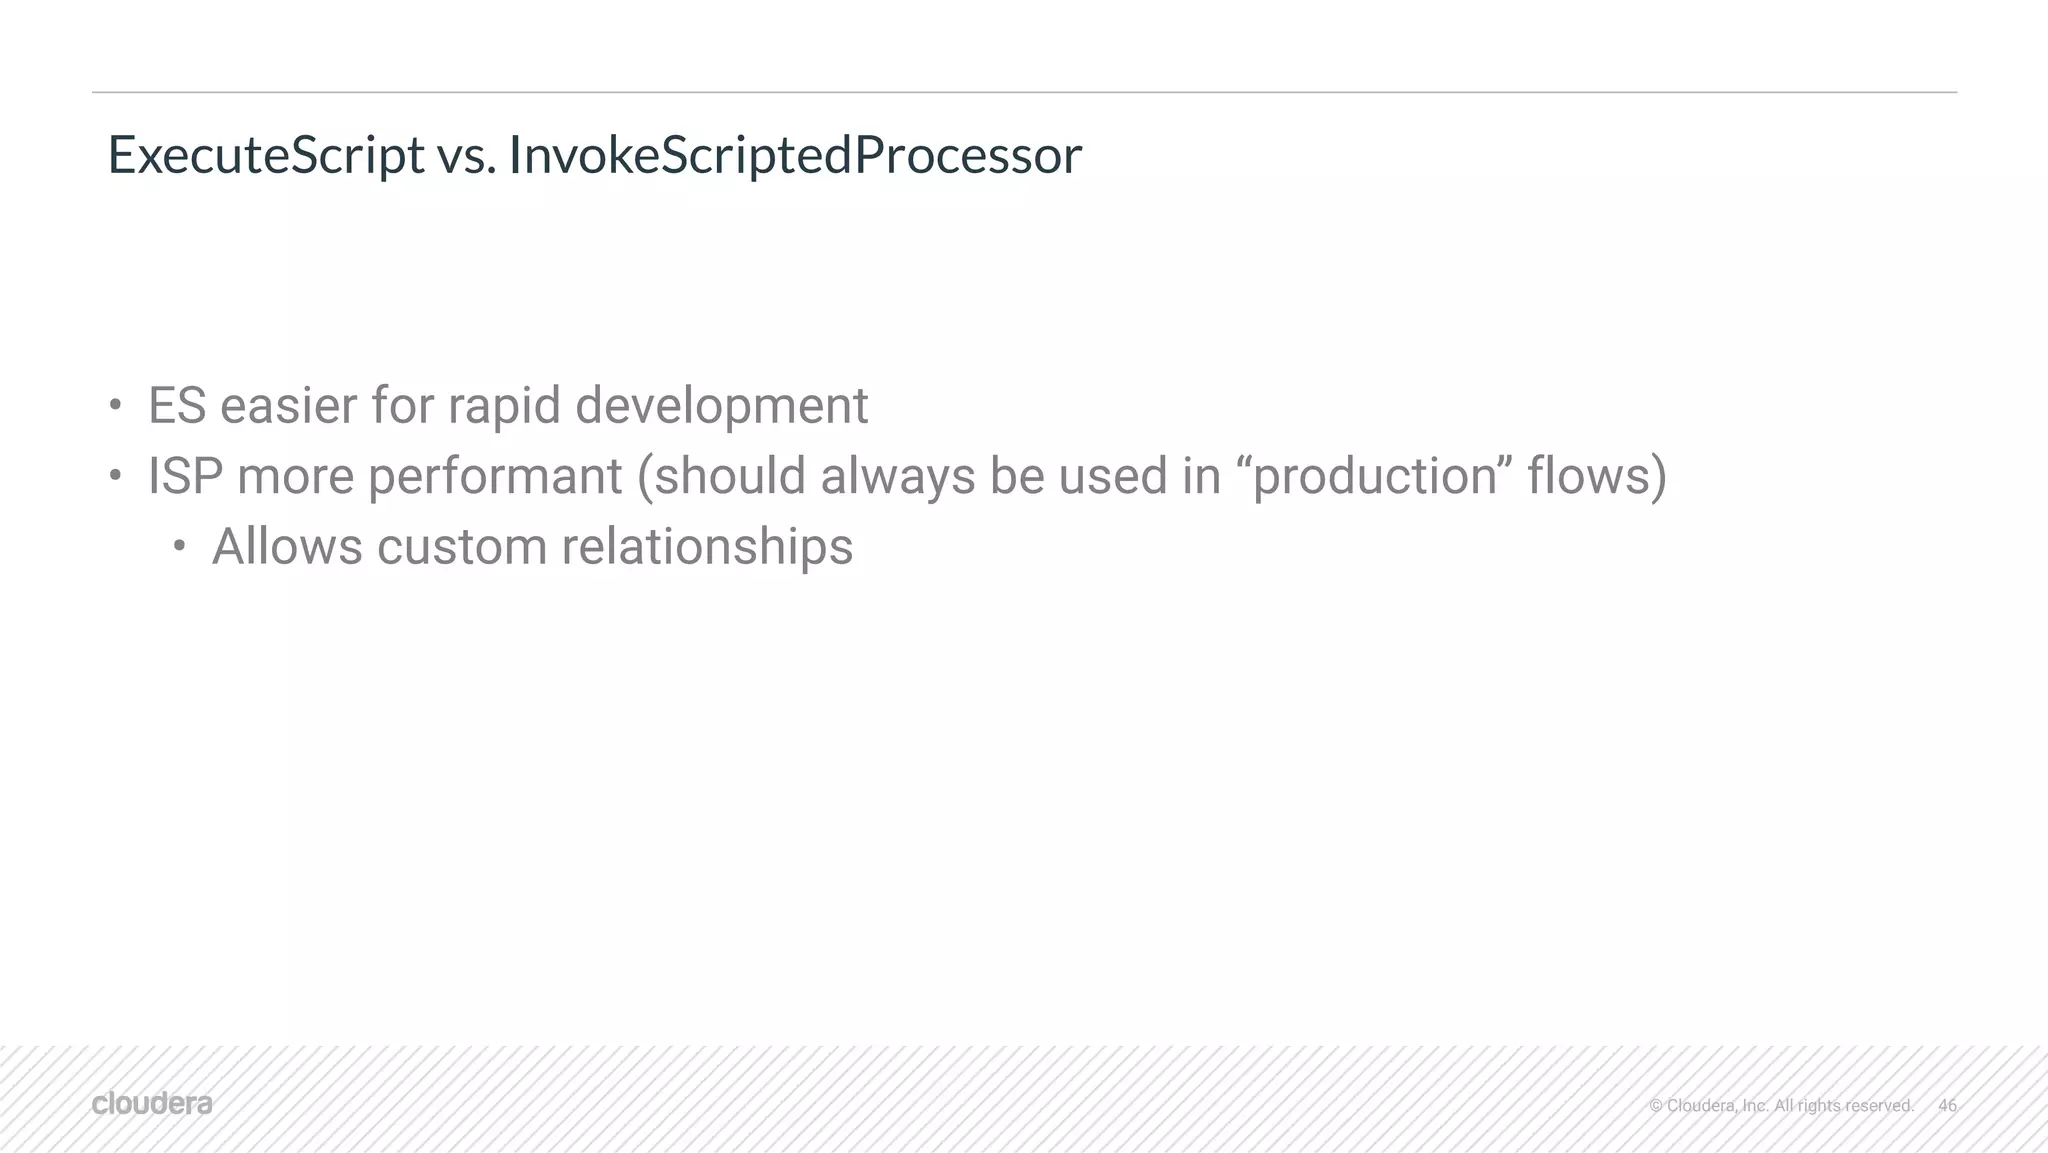Click the Cloudera logo in the footer
This screenshot has height=1153, width=2048.
point(152,1104)
